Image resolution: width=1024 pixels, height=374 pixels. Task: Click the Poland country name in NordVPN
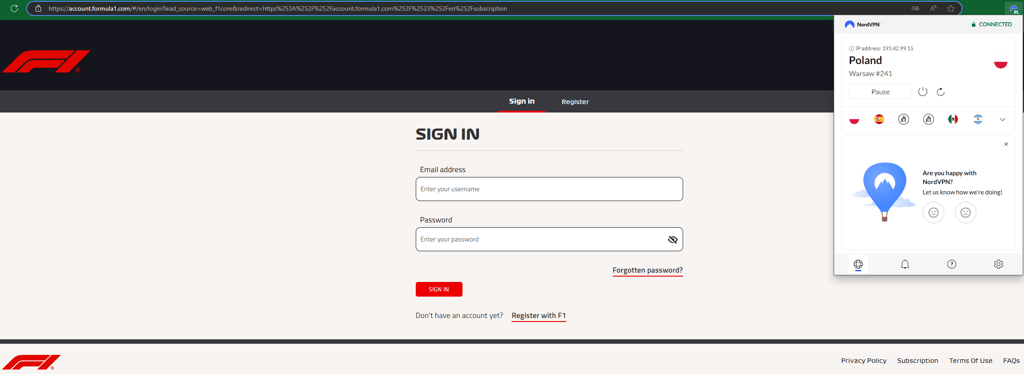(x=865, y=61)
